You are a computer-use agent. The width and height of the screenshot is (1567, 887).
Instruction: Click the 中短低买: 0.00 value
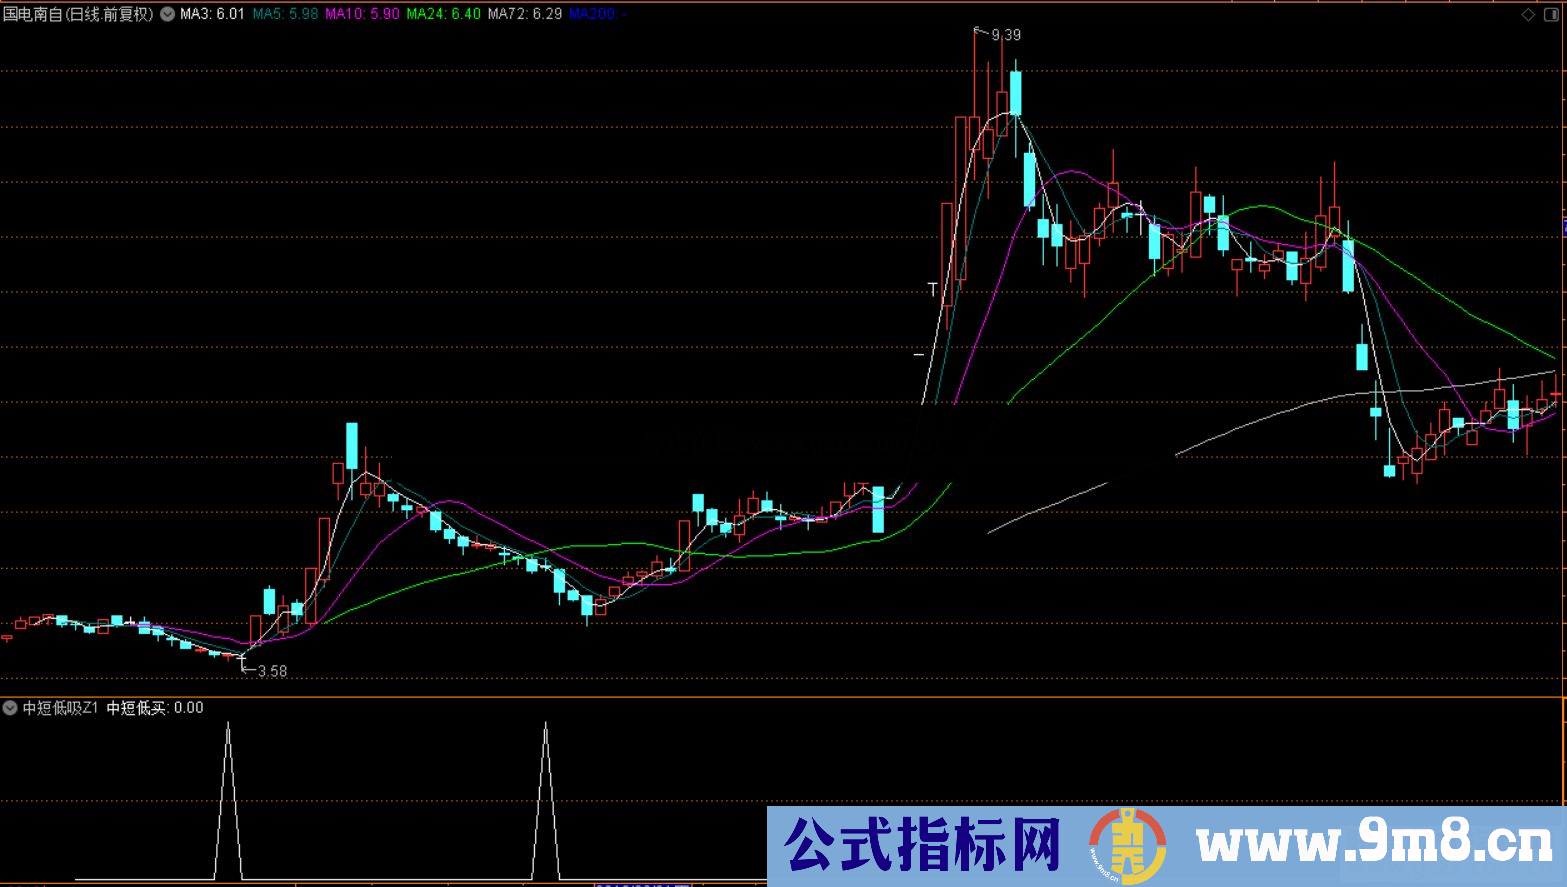pyautogui.click(x=155, y=708)
